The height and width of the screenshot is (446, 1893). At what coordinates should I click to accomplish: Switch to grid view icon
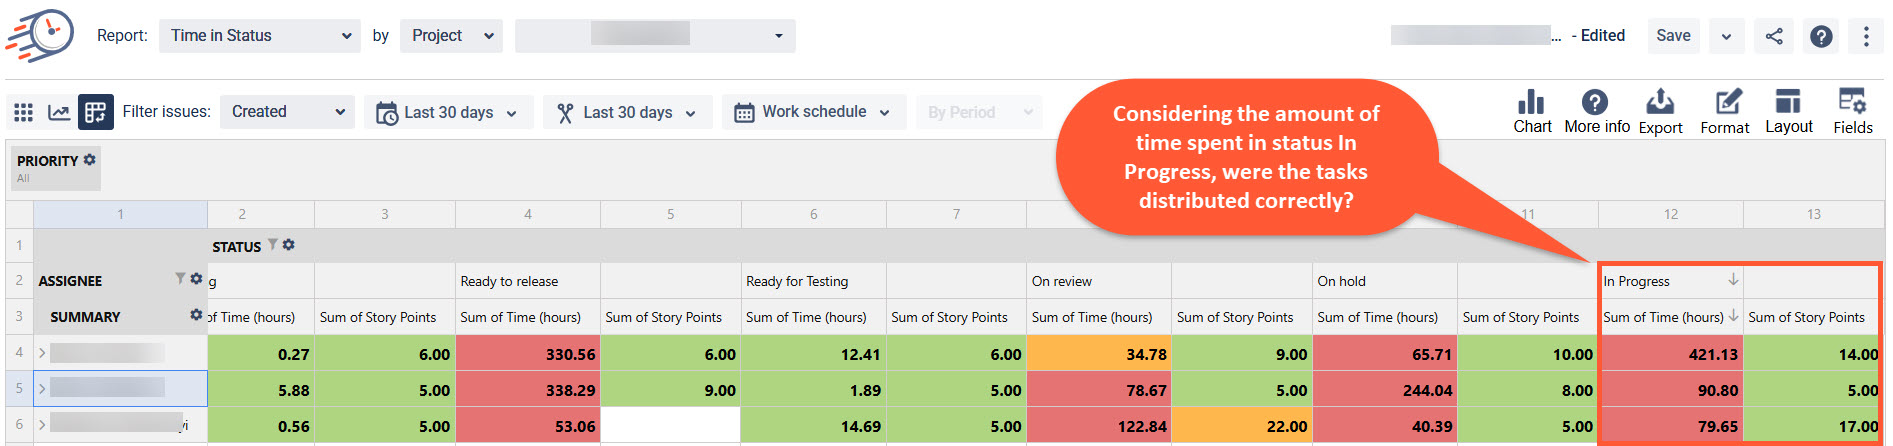point(23,112)
